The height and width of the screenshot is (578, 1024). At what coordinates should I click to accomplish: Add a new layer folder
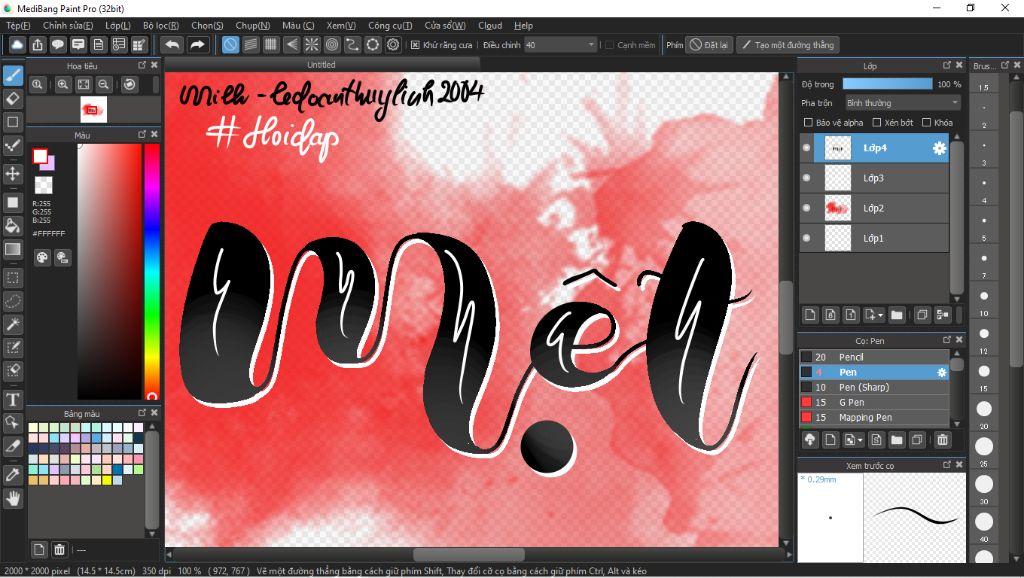pyautogui.click(x=897, y=315)
